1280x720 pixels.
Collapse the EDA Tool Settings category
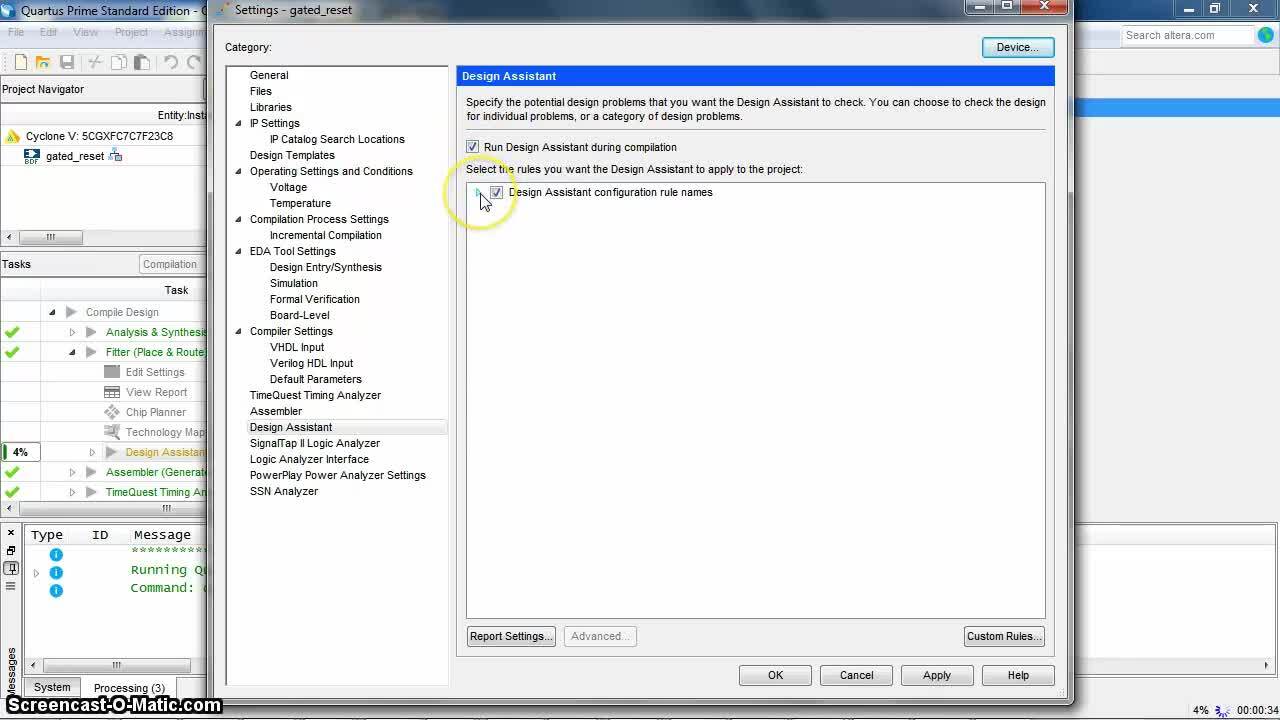(x=239, y=251)
